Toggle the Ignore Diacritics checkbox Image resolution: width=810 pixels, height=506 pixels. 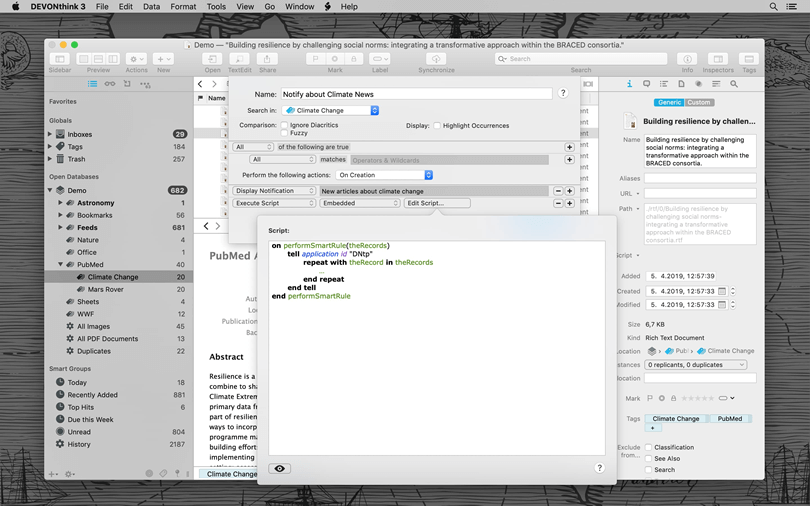284,125
